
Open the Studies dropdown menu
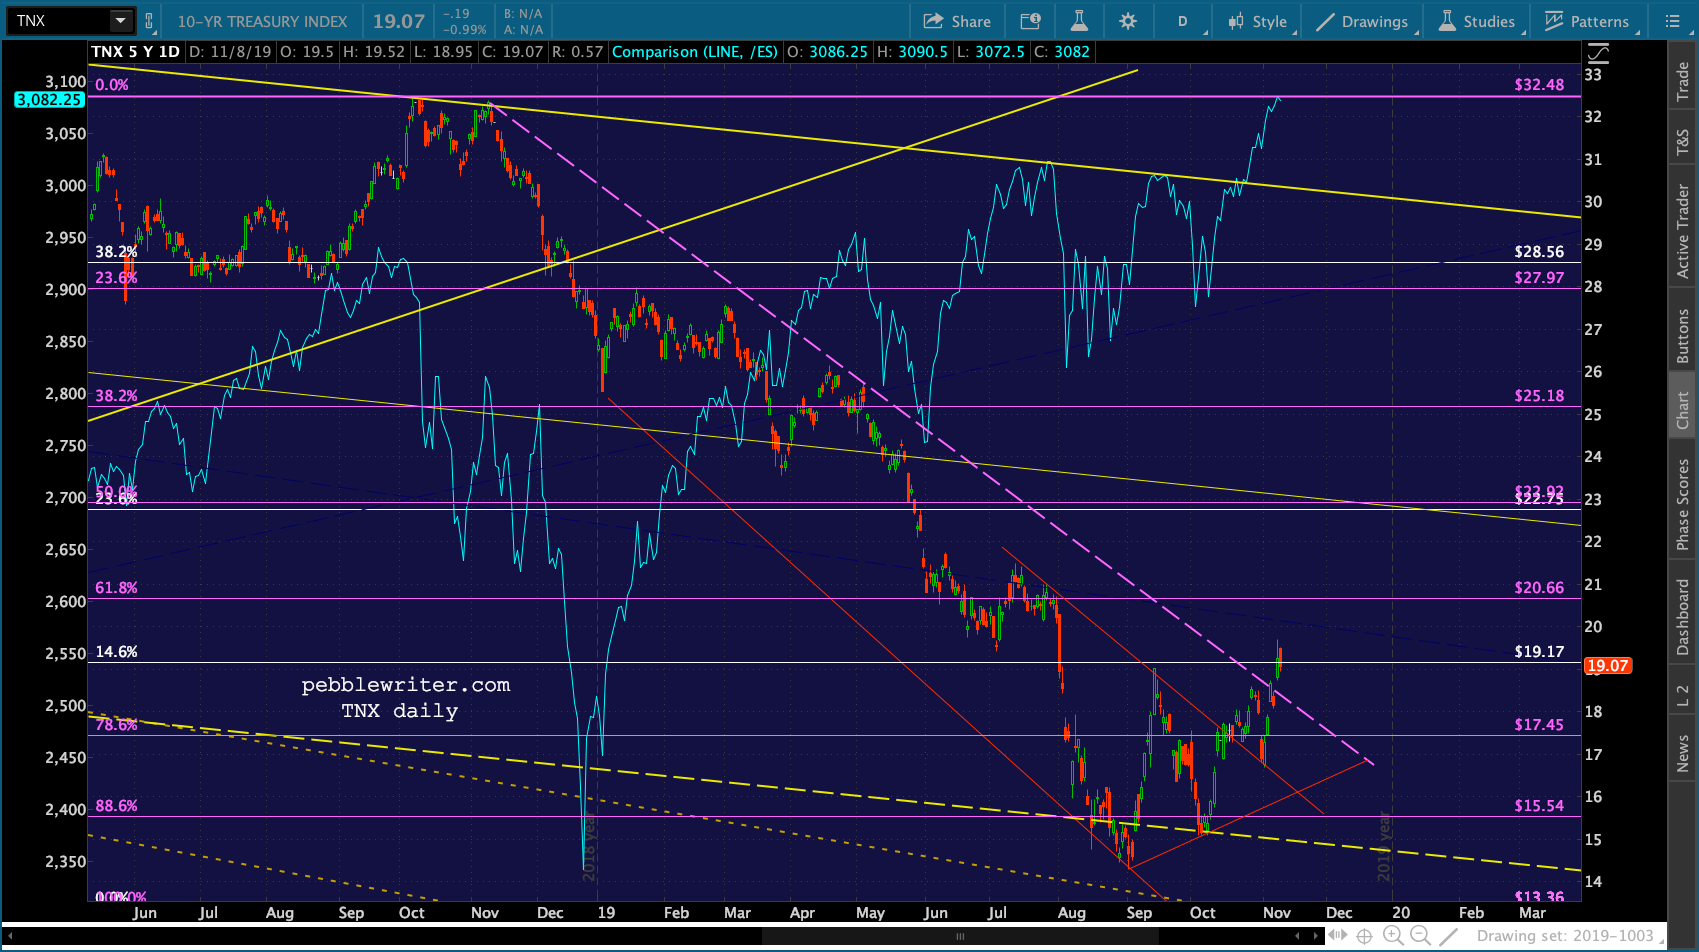[x=1477, y=21]
